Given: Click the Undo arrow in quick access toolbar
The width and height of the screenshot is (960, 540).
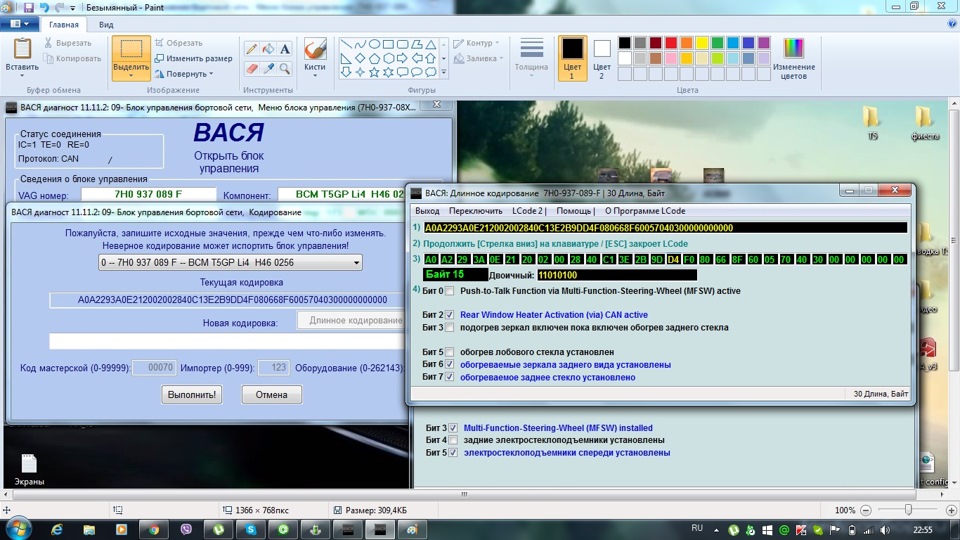Looking at the screenshot, I should click(x=44, y=7).
